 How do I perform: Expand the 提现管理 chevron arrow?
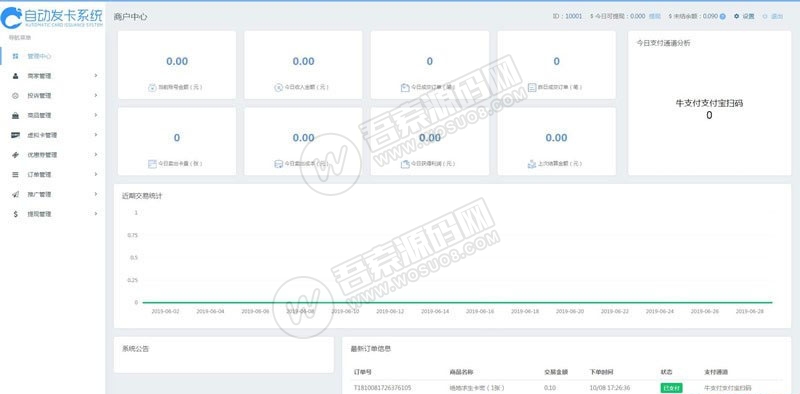click(96, 214)
